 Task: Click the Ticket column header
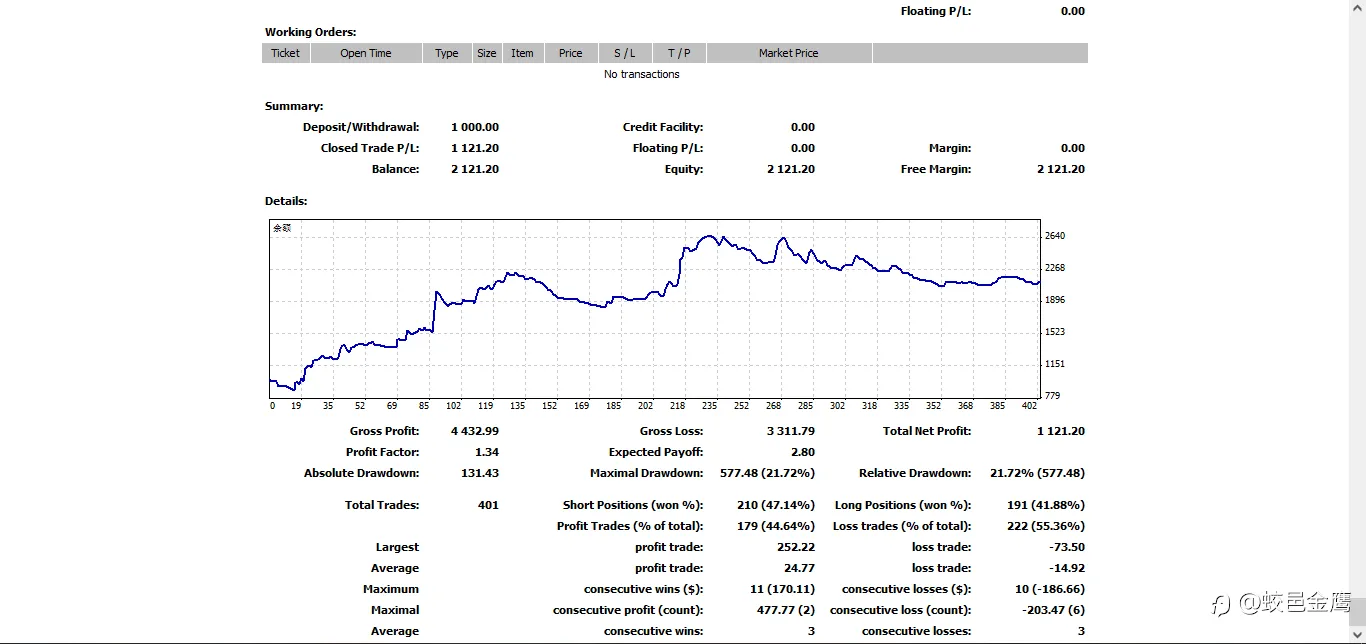[x=286, y=53]
